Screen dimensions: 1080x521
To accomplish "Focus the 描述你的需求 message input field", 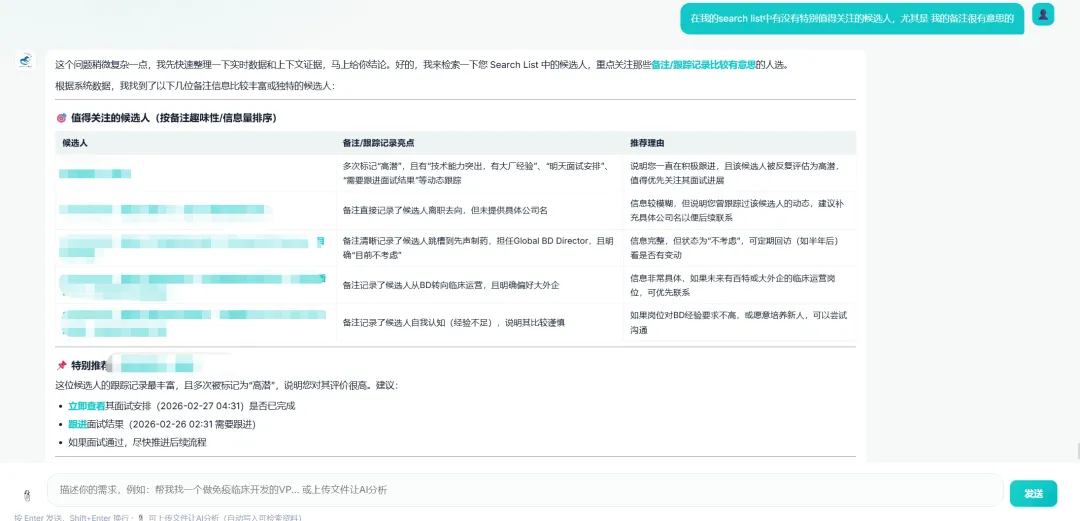I will pos(525,490).
